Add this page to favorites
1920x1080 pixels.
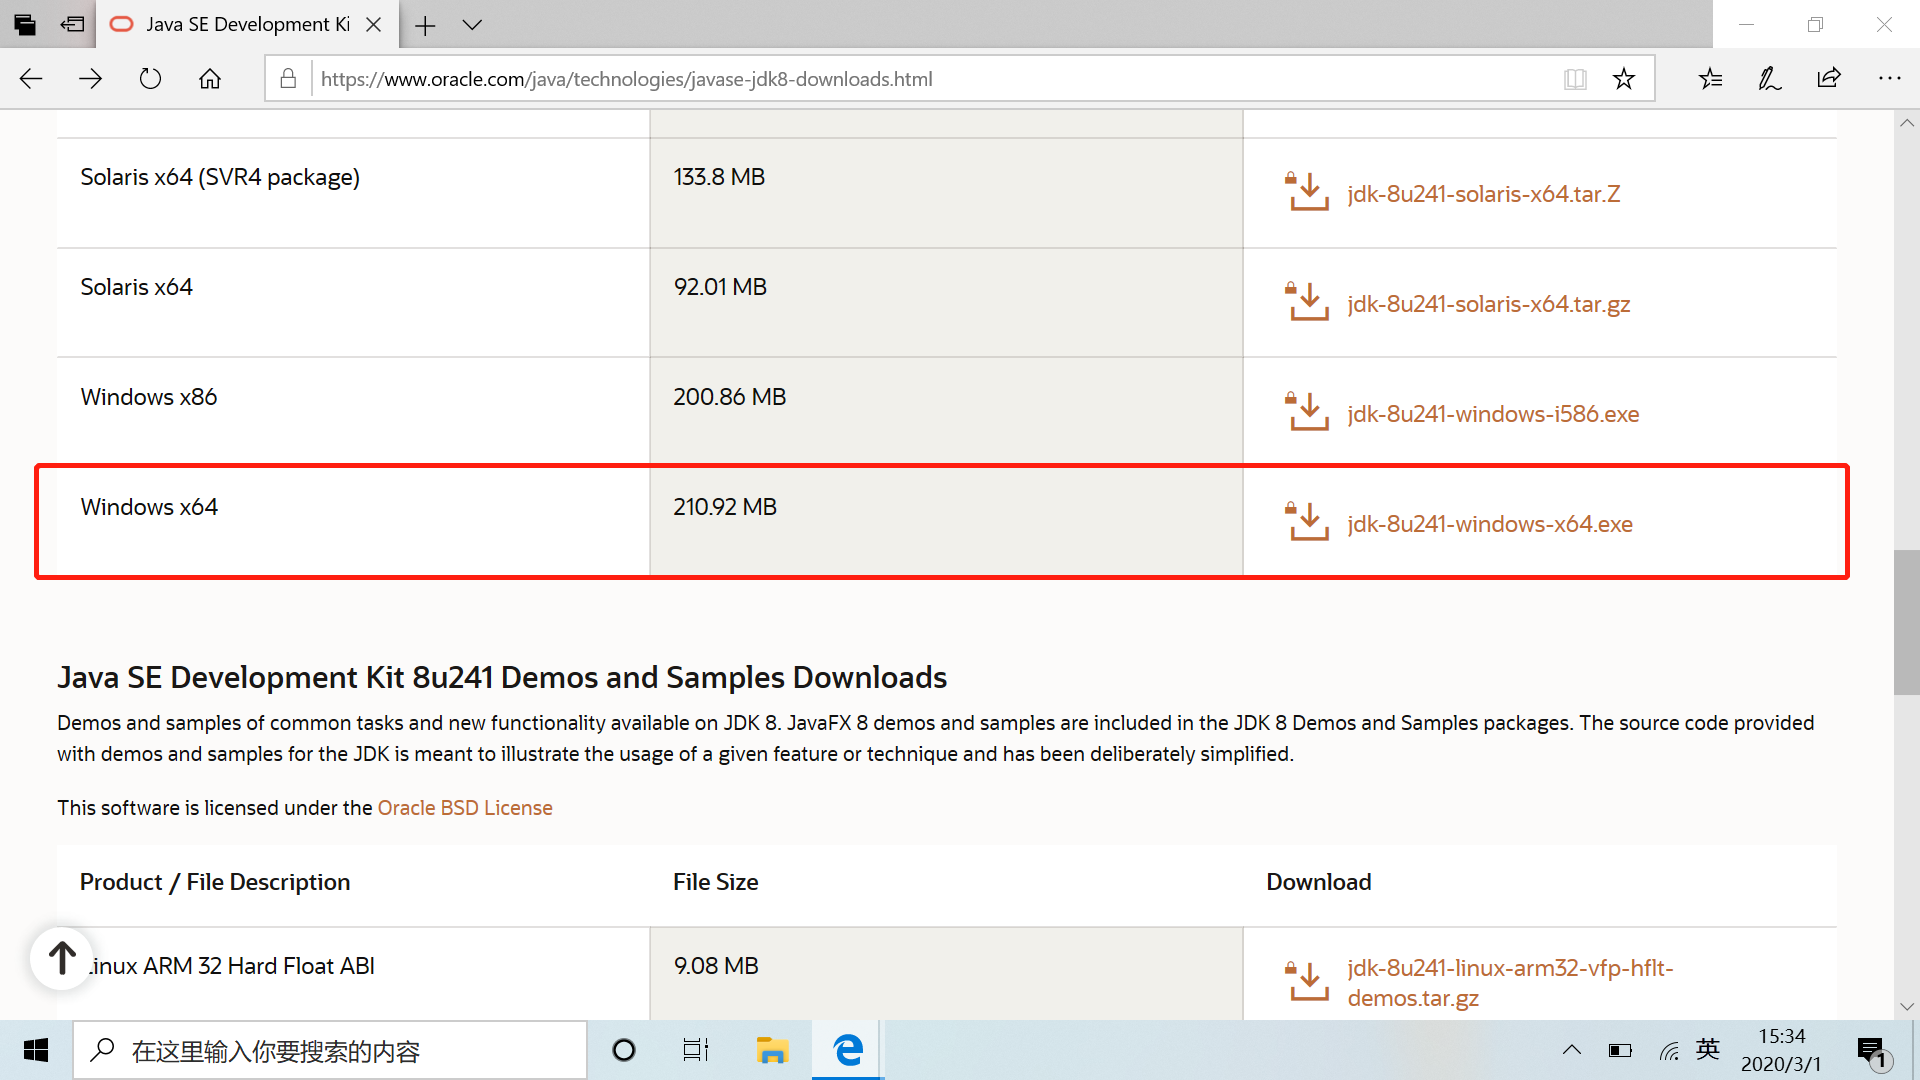coord(1624,79)
